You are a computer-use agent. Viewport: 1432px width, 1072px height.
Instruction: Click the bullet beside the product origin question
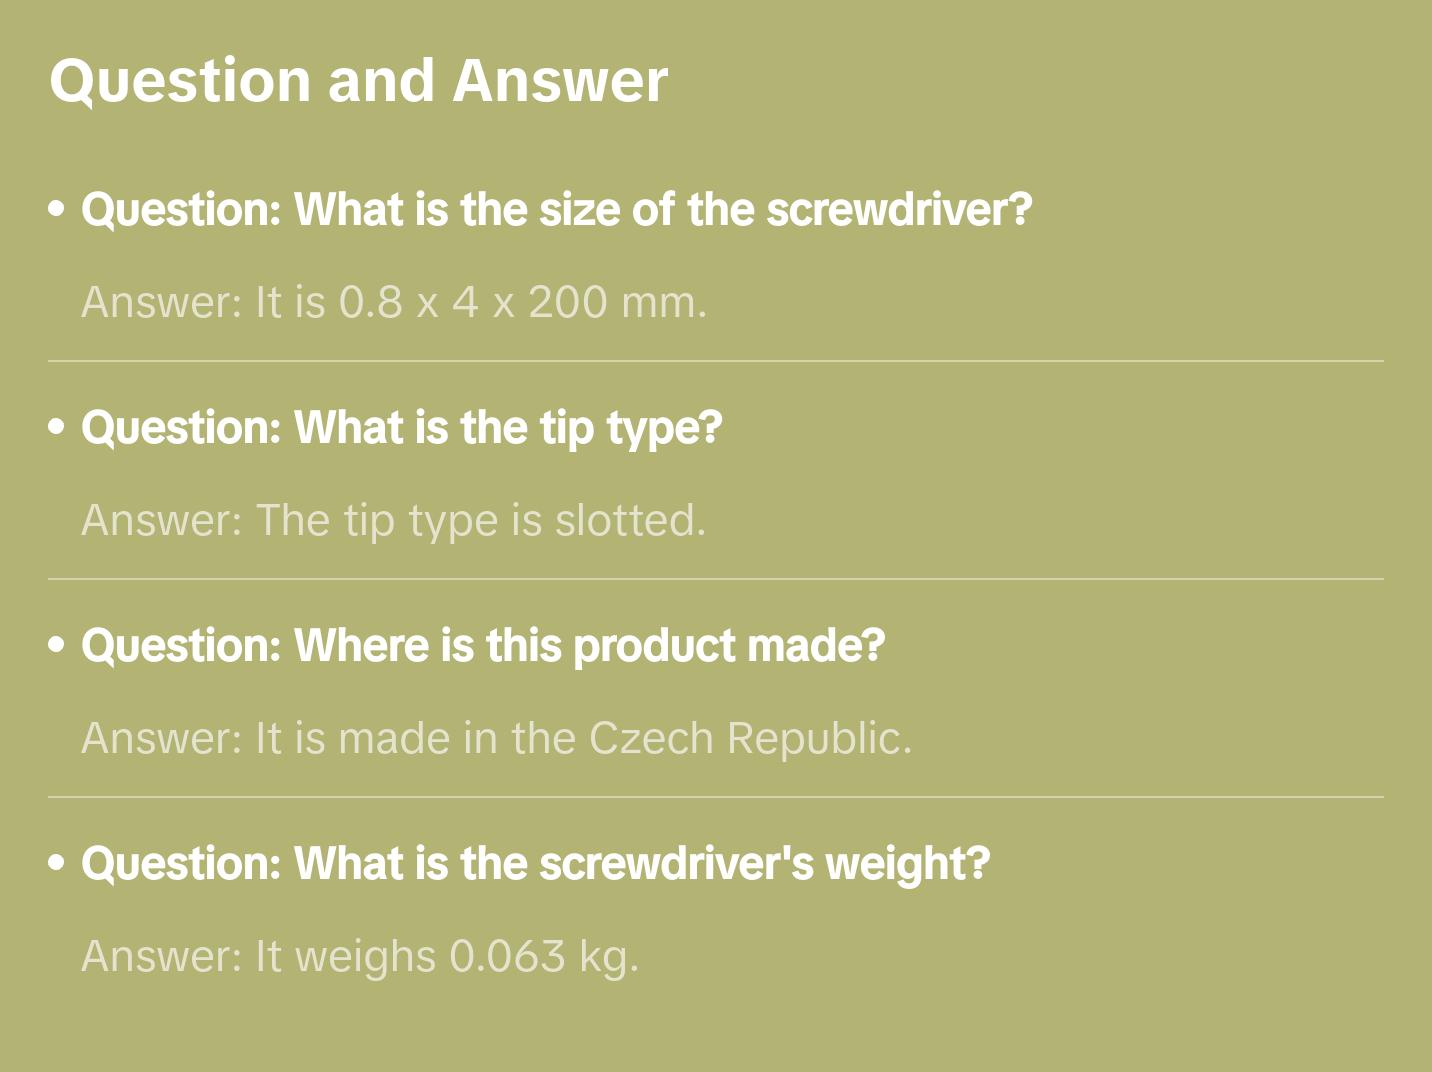point(57,646)
